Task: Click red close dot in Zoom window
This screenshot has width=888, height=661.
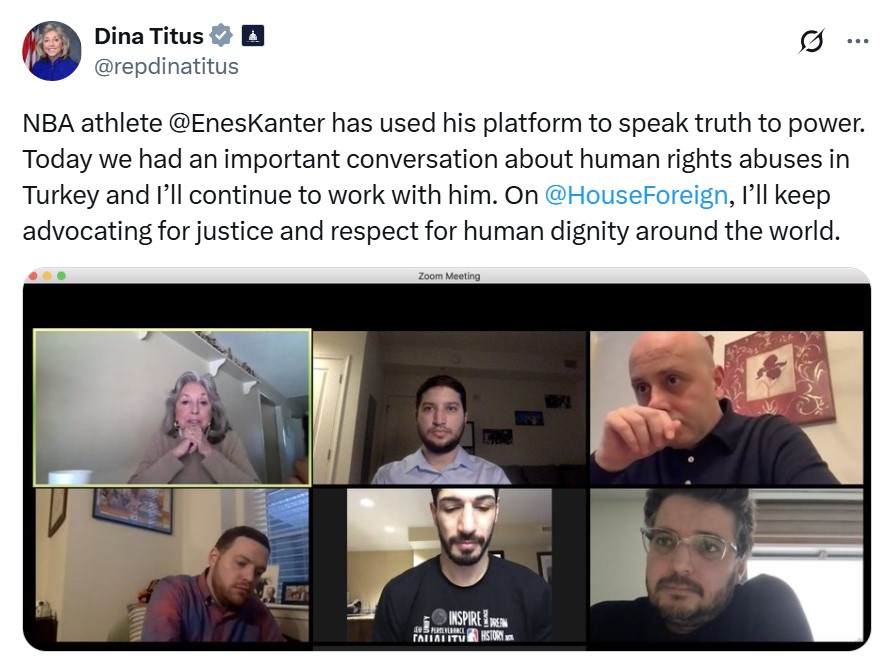Action: [x=33, y=276]
